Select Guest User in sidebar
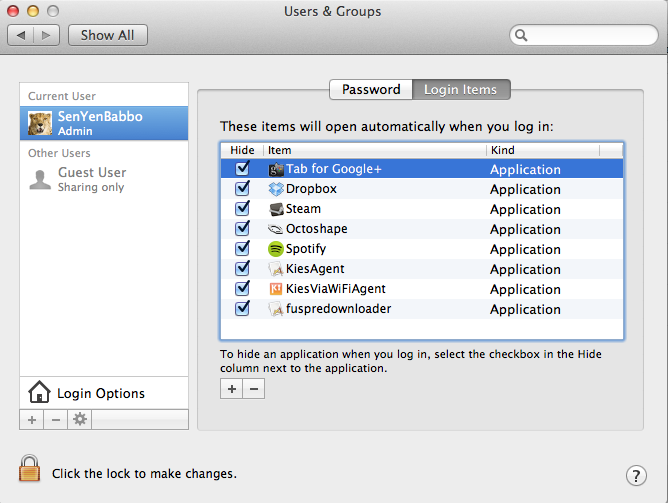Viewport: 668px width, 503px height. [104, 180]
